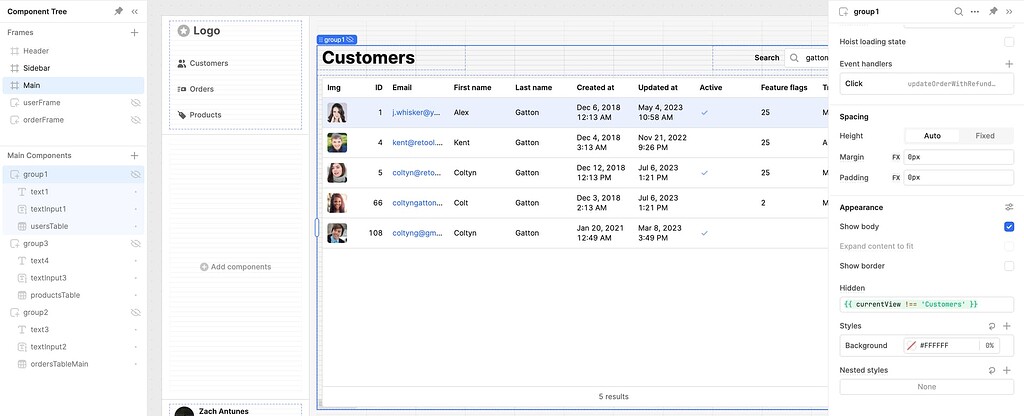The height and width of the screenshot is (416, 1024).
Task: Sort table by Email column header
Action: point(402,88)
